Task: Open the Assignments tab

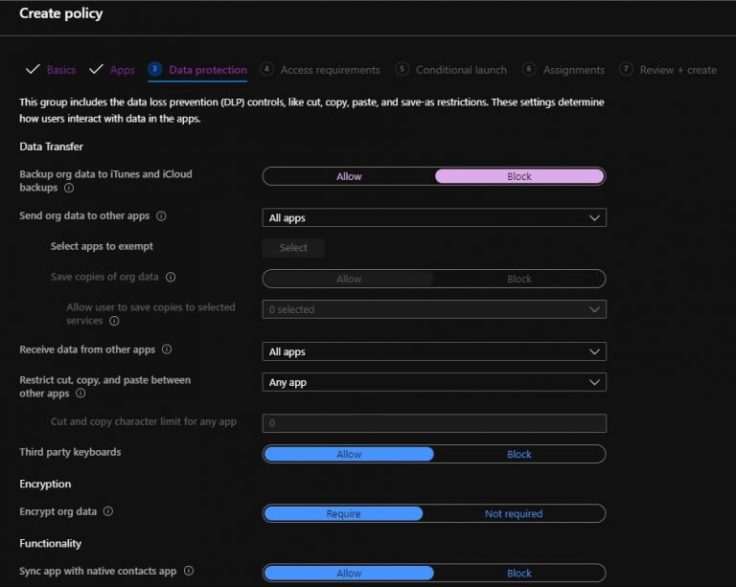Action: (574, 70)
